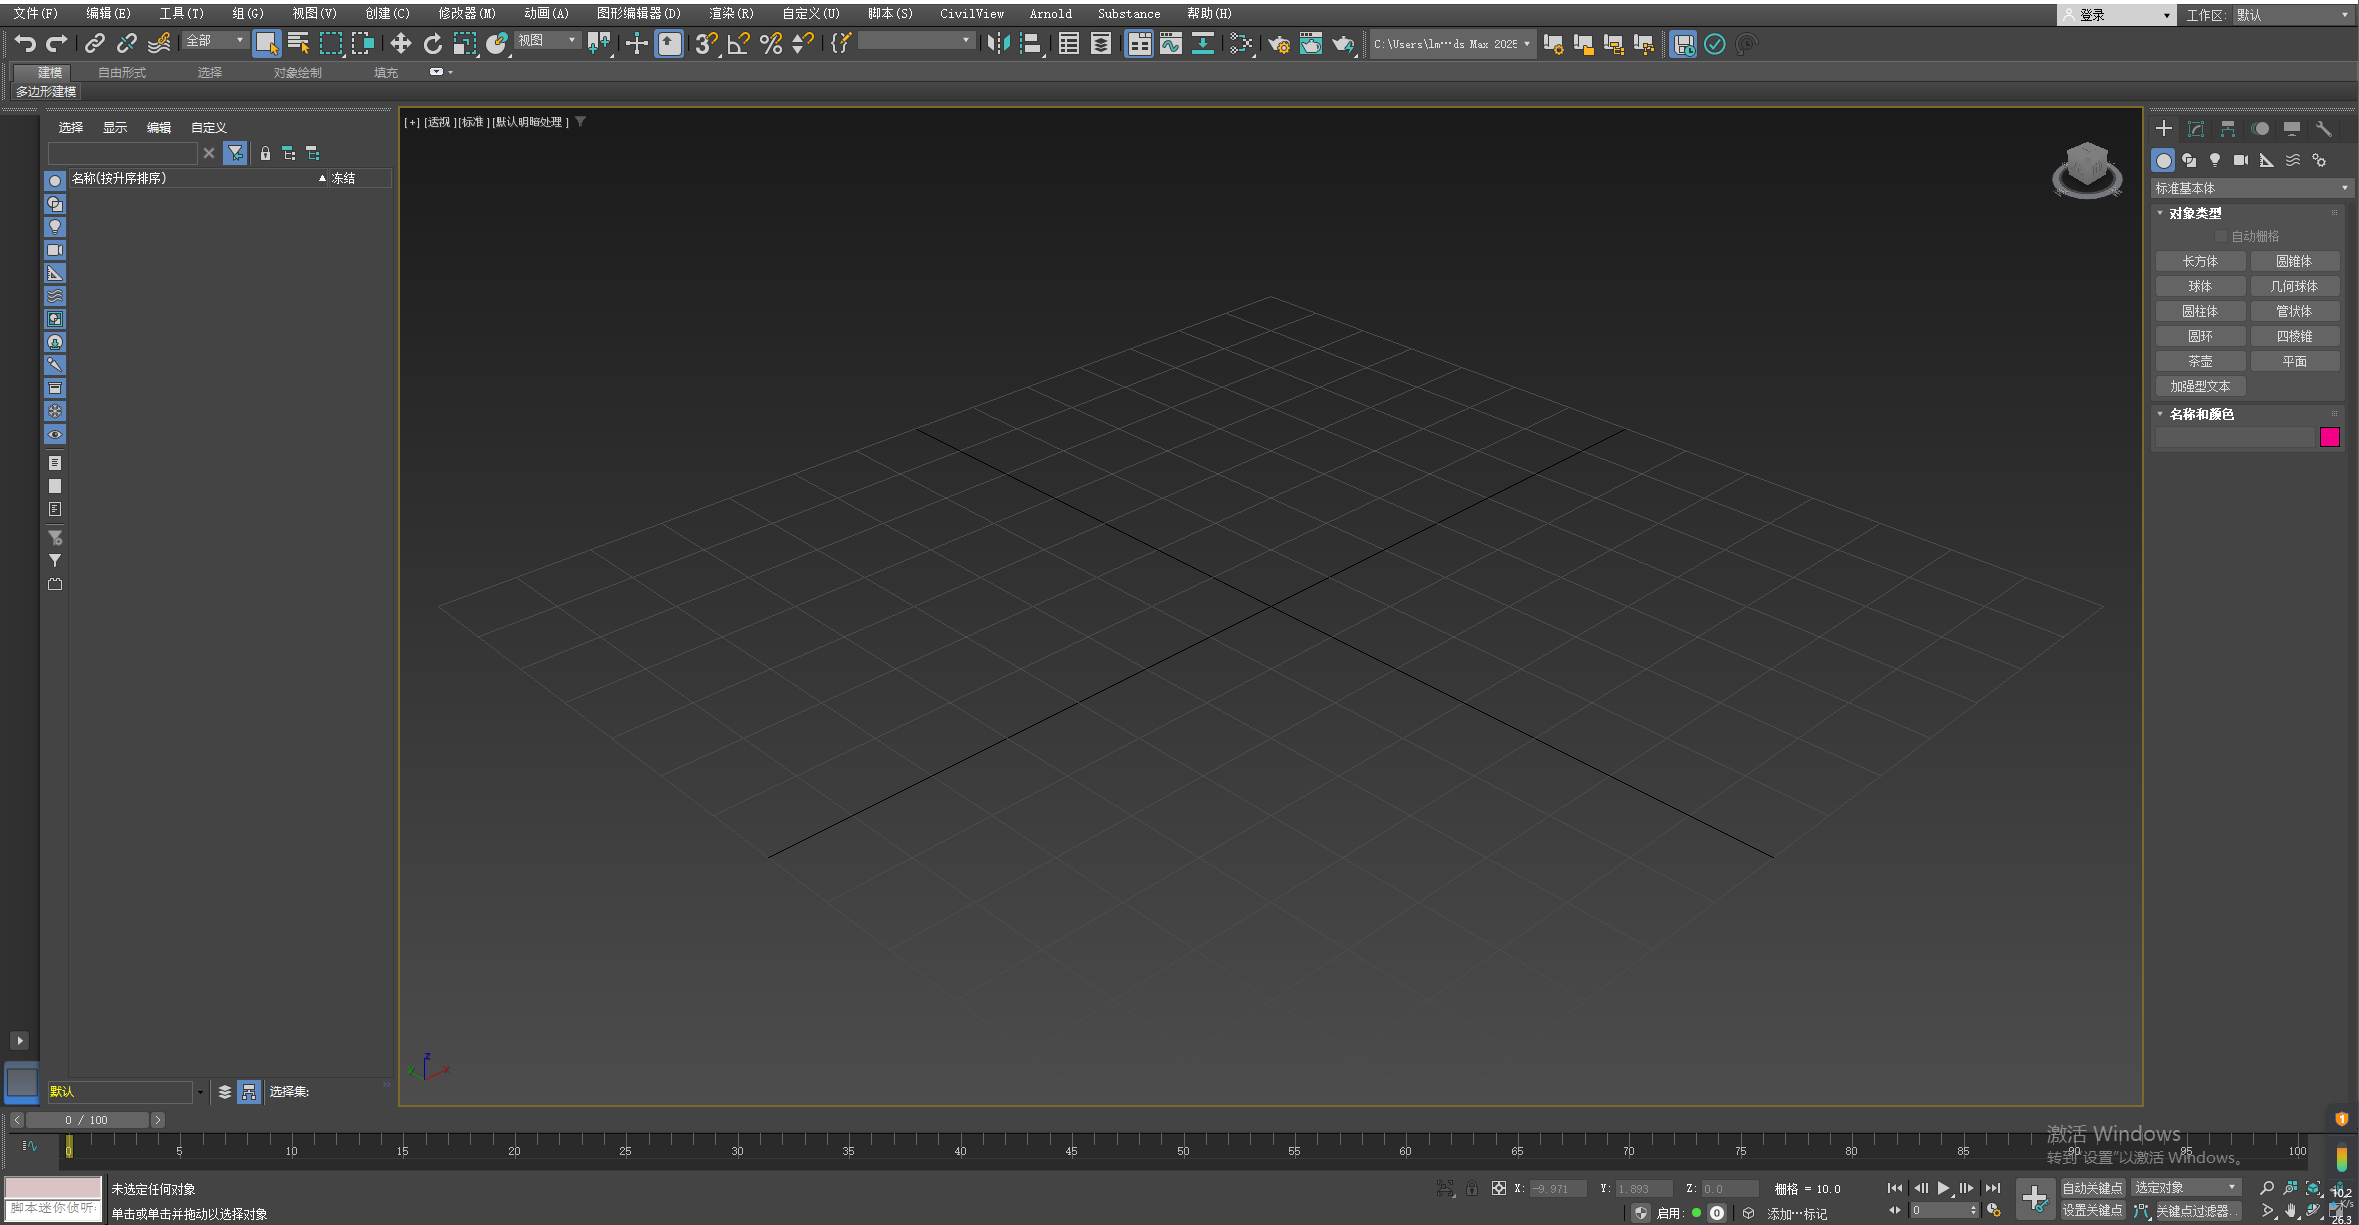Click the 茶壶 teapot button
Image resolution: width=2359 pixels, height=1225 pixels.
pyautogui.click(x=2200, y=361)
